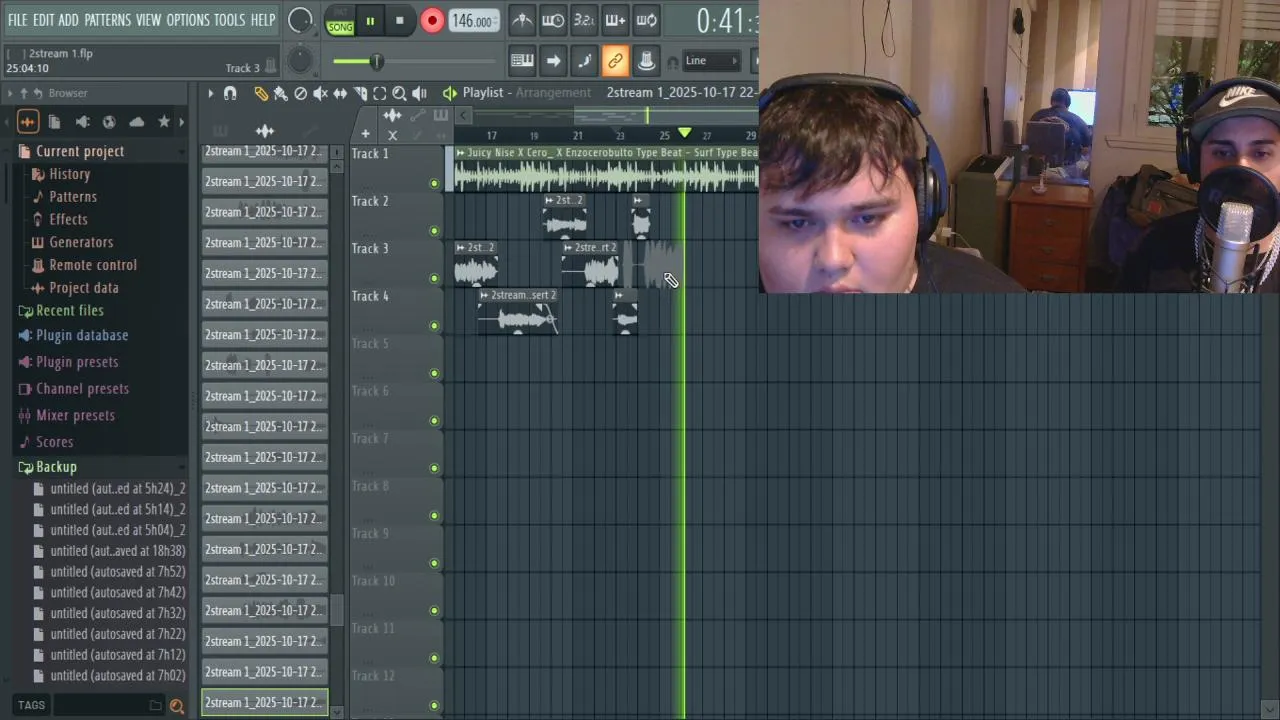The image size is (1280, 720).
Task: Stop playback with the stop button
Action: [x=400, y=20]
